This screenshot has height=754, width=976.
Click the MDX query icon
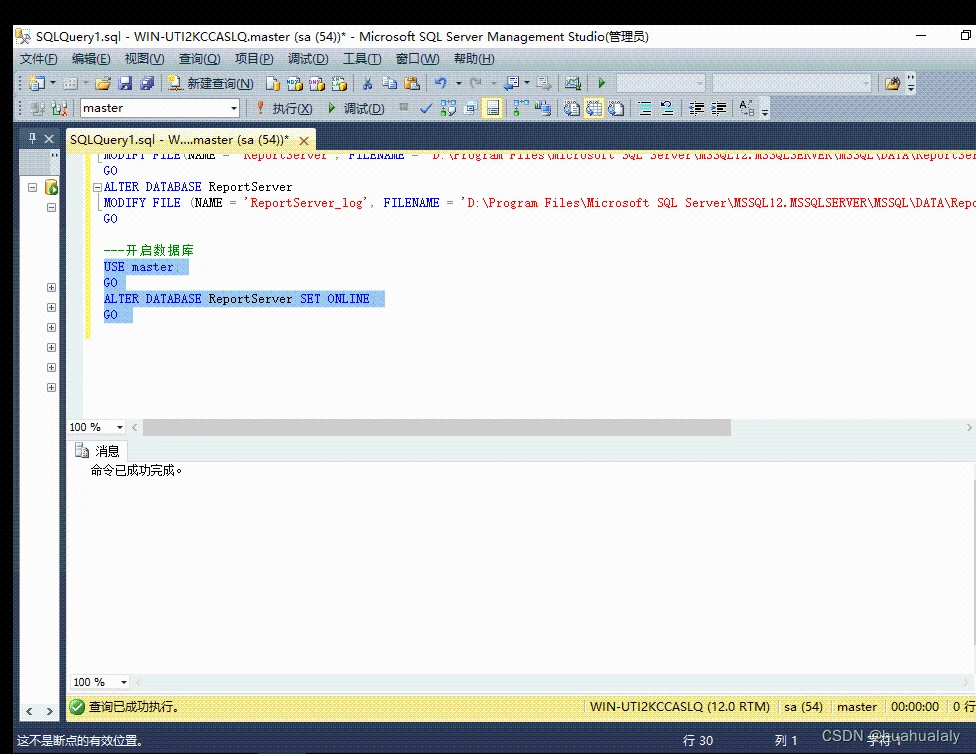[294, 83]
